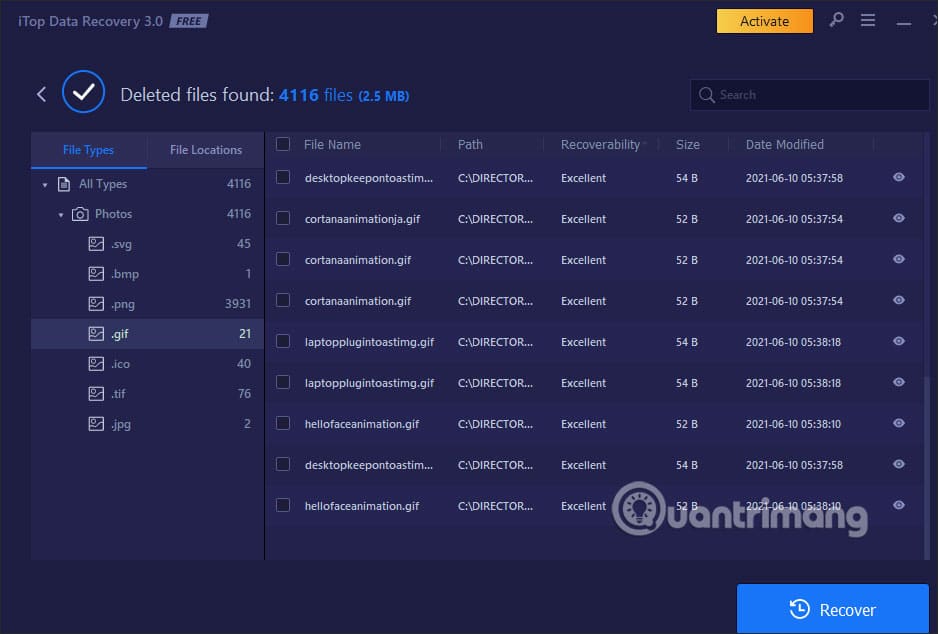Click the .gif image type icon
Image resolution: width=938 pixels, height=634 pixels.
(96, 333)
